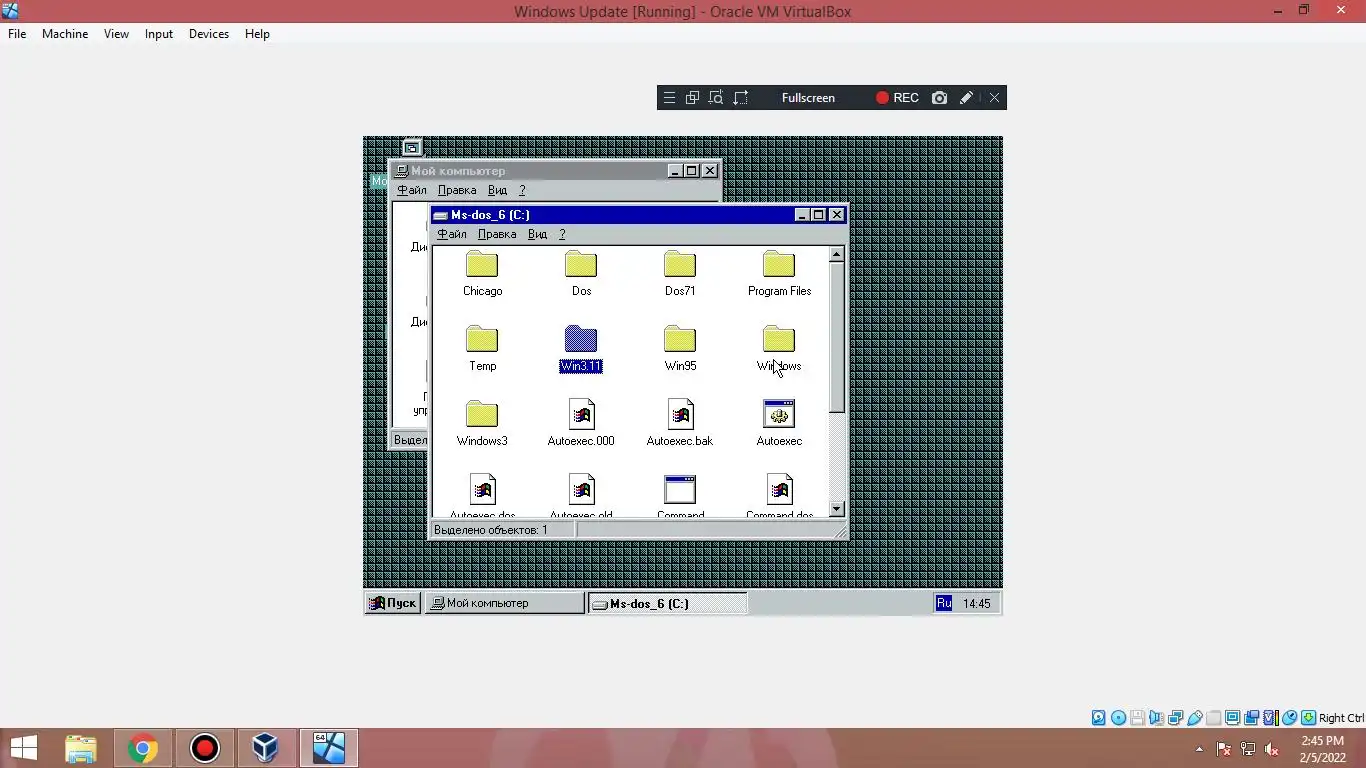The image size is (1366, 768).
Task: Click the VirtualBox cube taskbar icon
Action: (x=265, y=748)
